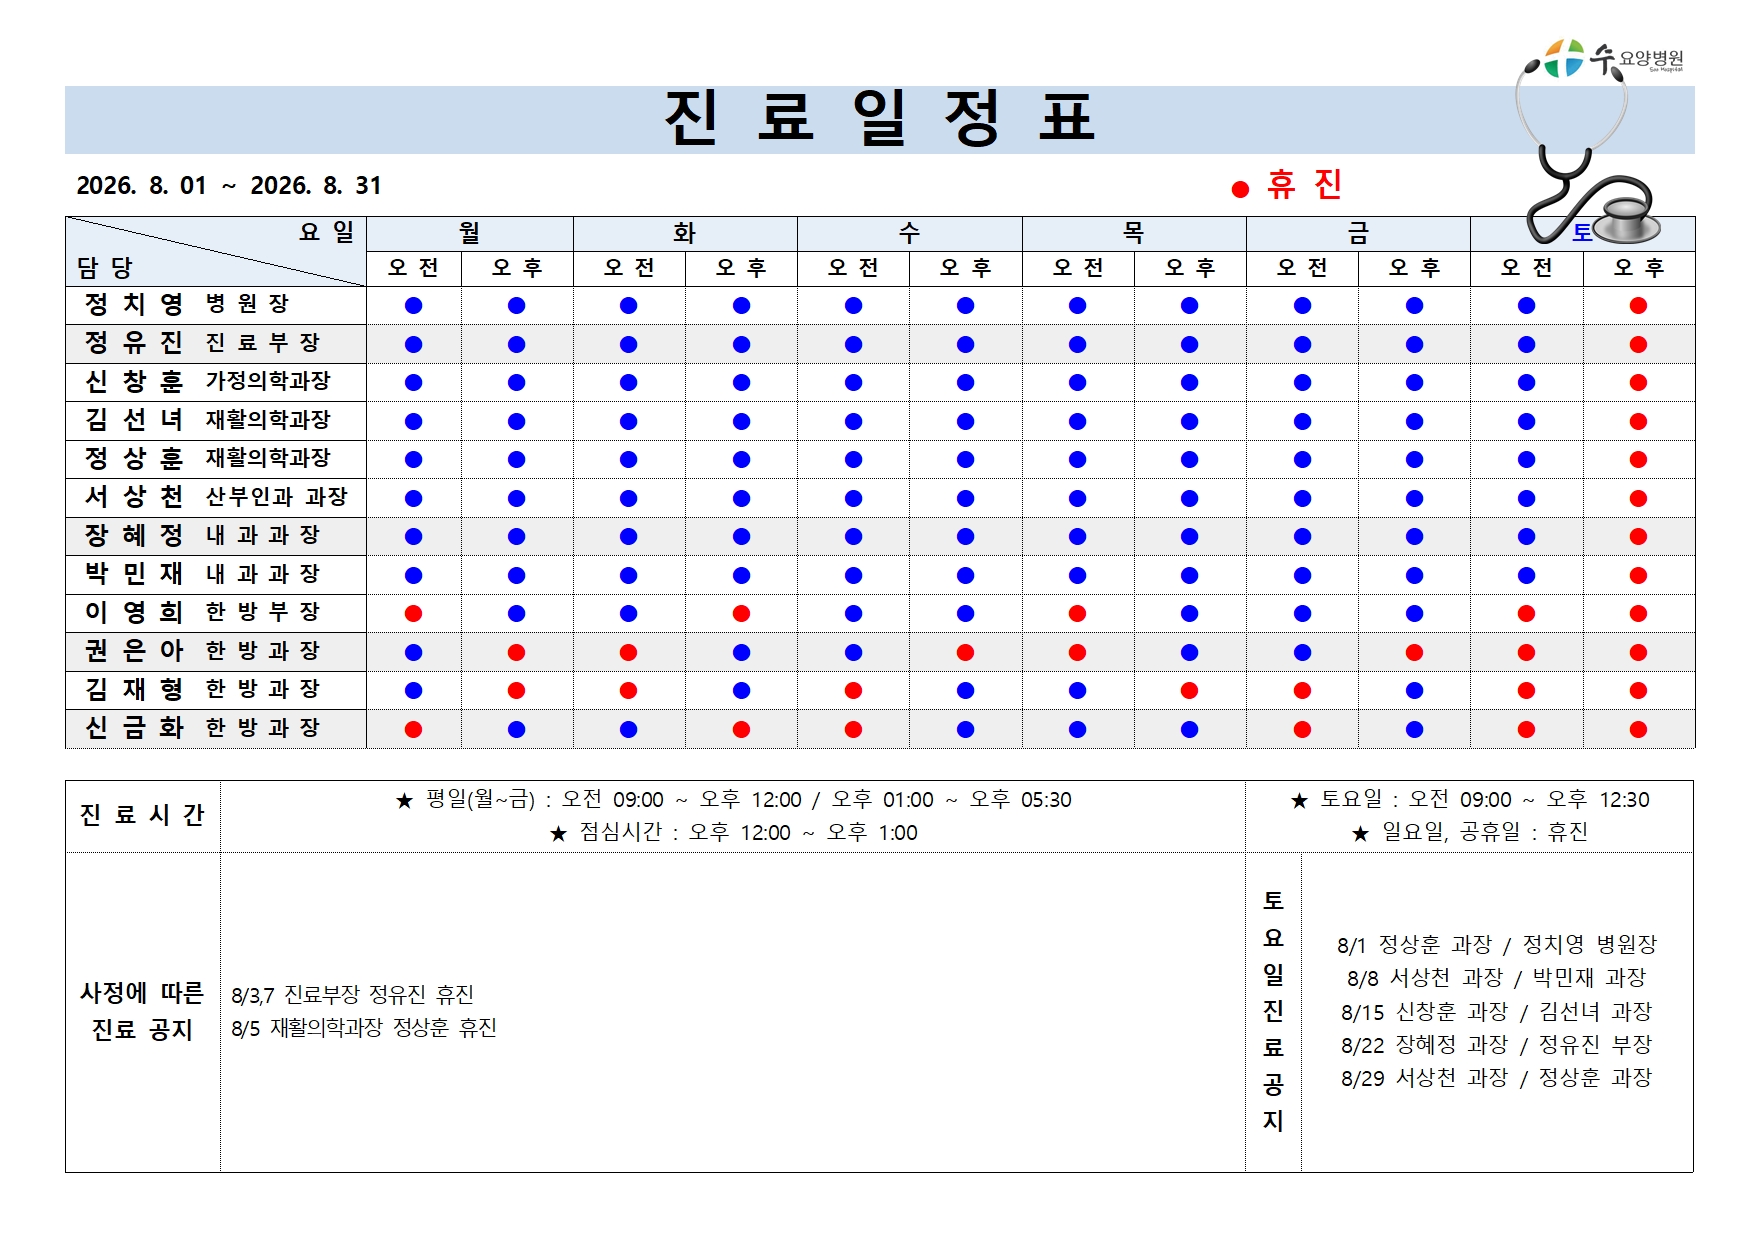Select the red dot for 신금화 Monday 오전
The image size is (1754, 1240).
click(413, 729)
